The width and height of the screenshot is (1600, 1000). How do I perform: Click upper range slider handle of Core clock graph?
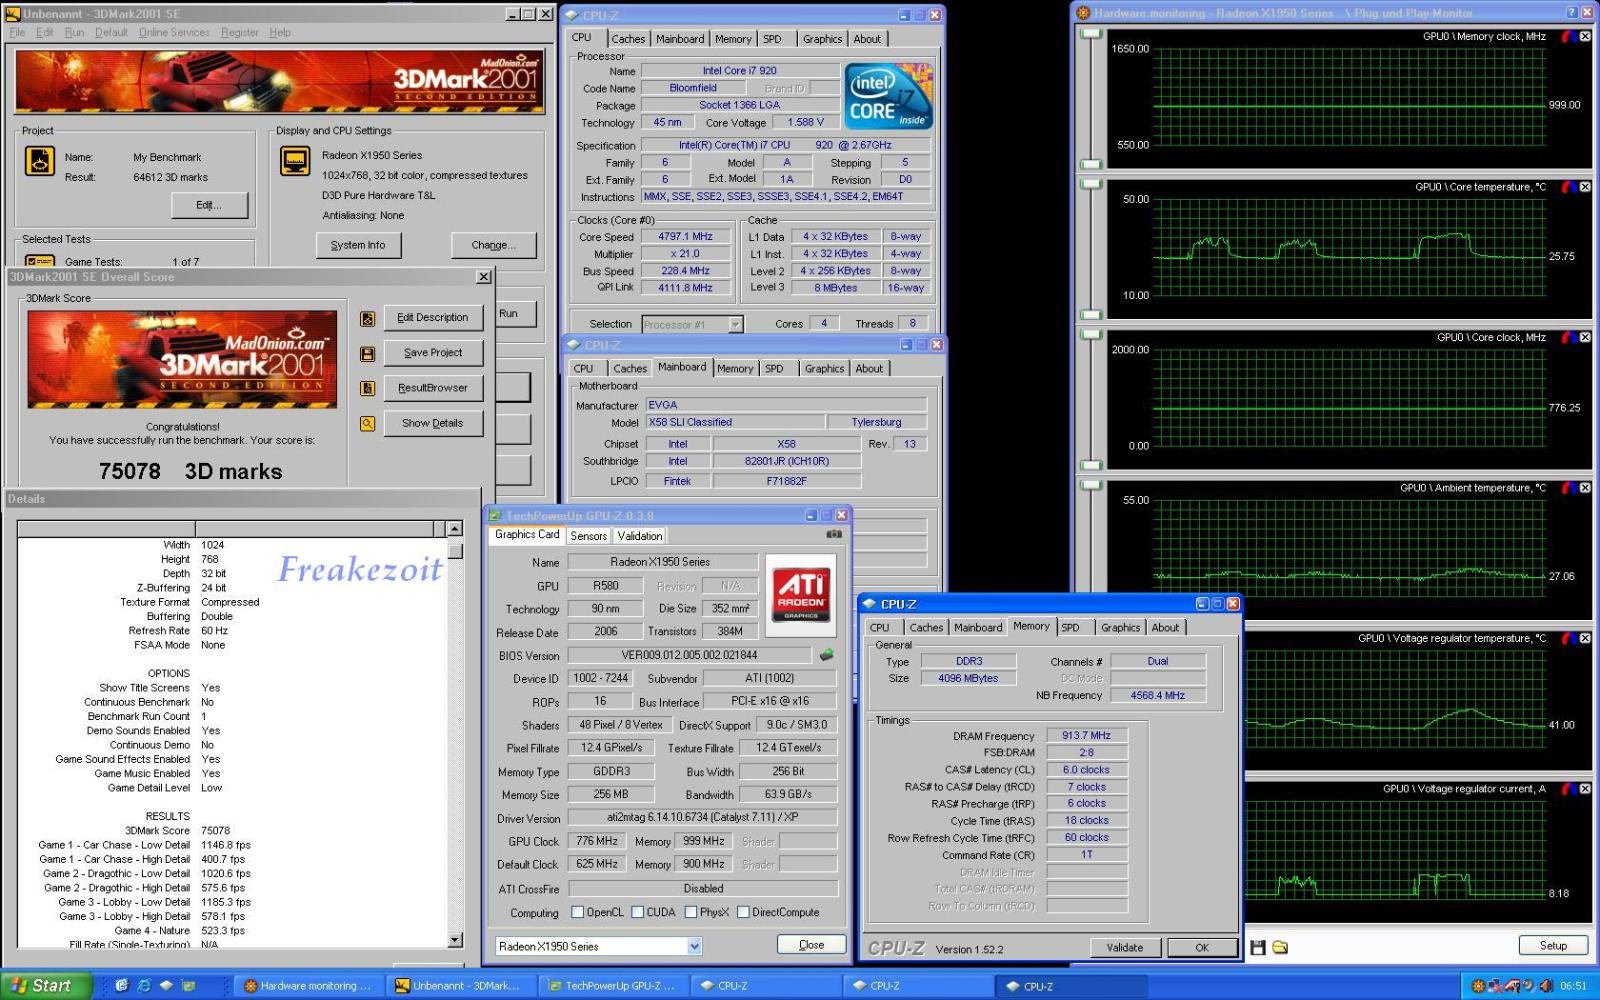point(1091,336)
